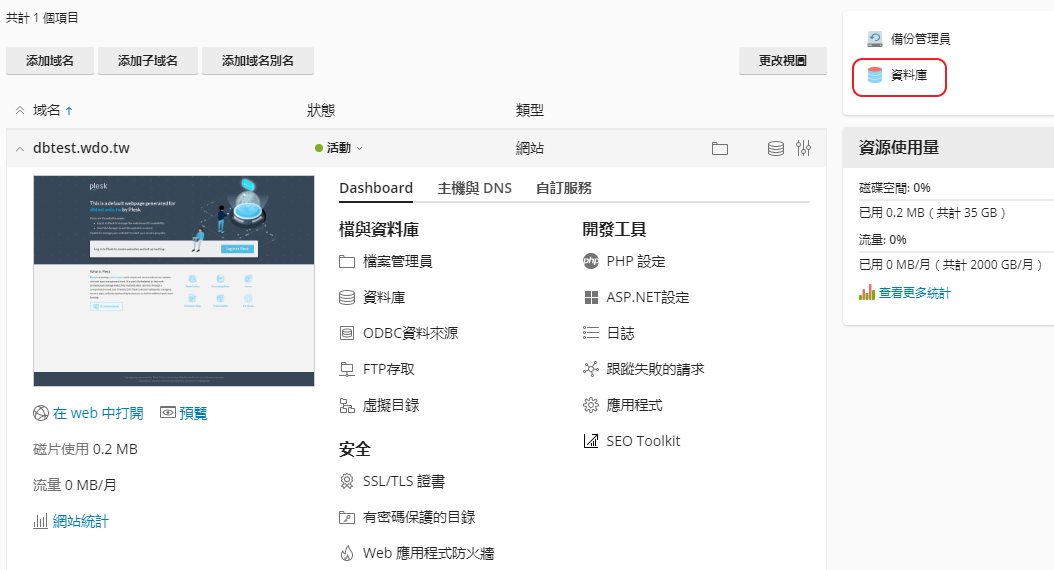Image resolution: width=1054 pixels, height=570 pixels.
Task: Click the database icon in domain row
Action: [775, 149]
